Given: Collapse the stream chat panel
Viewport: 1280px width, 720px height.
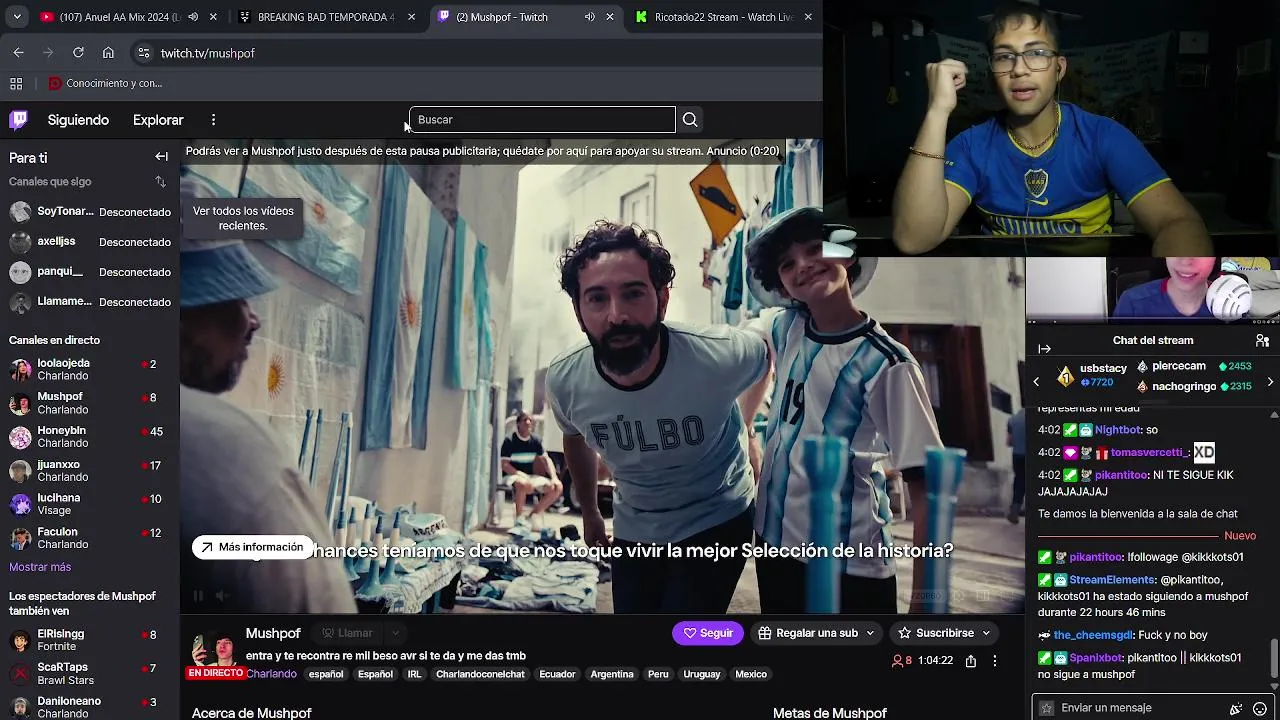Looking at the screenshot, I should (1044, 349).
